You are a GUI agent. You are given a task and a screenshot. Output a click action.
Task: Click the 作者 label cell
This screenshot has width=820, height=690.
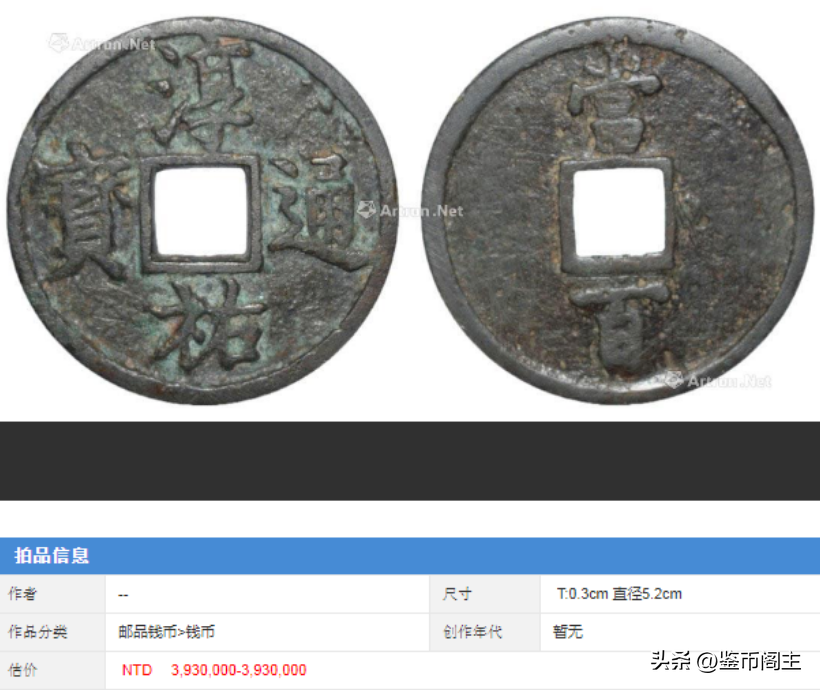[52, 594]
